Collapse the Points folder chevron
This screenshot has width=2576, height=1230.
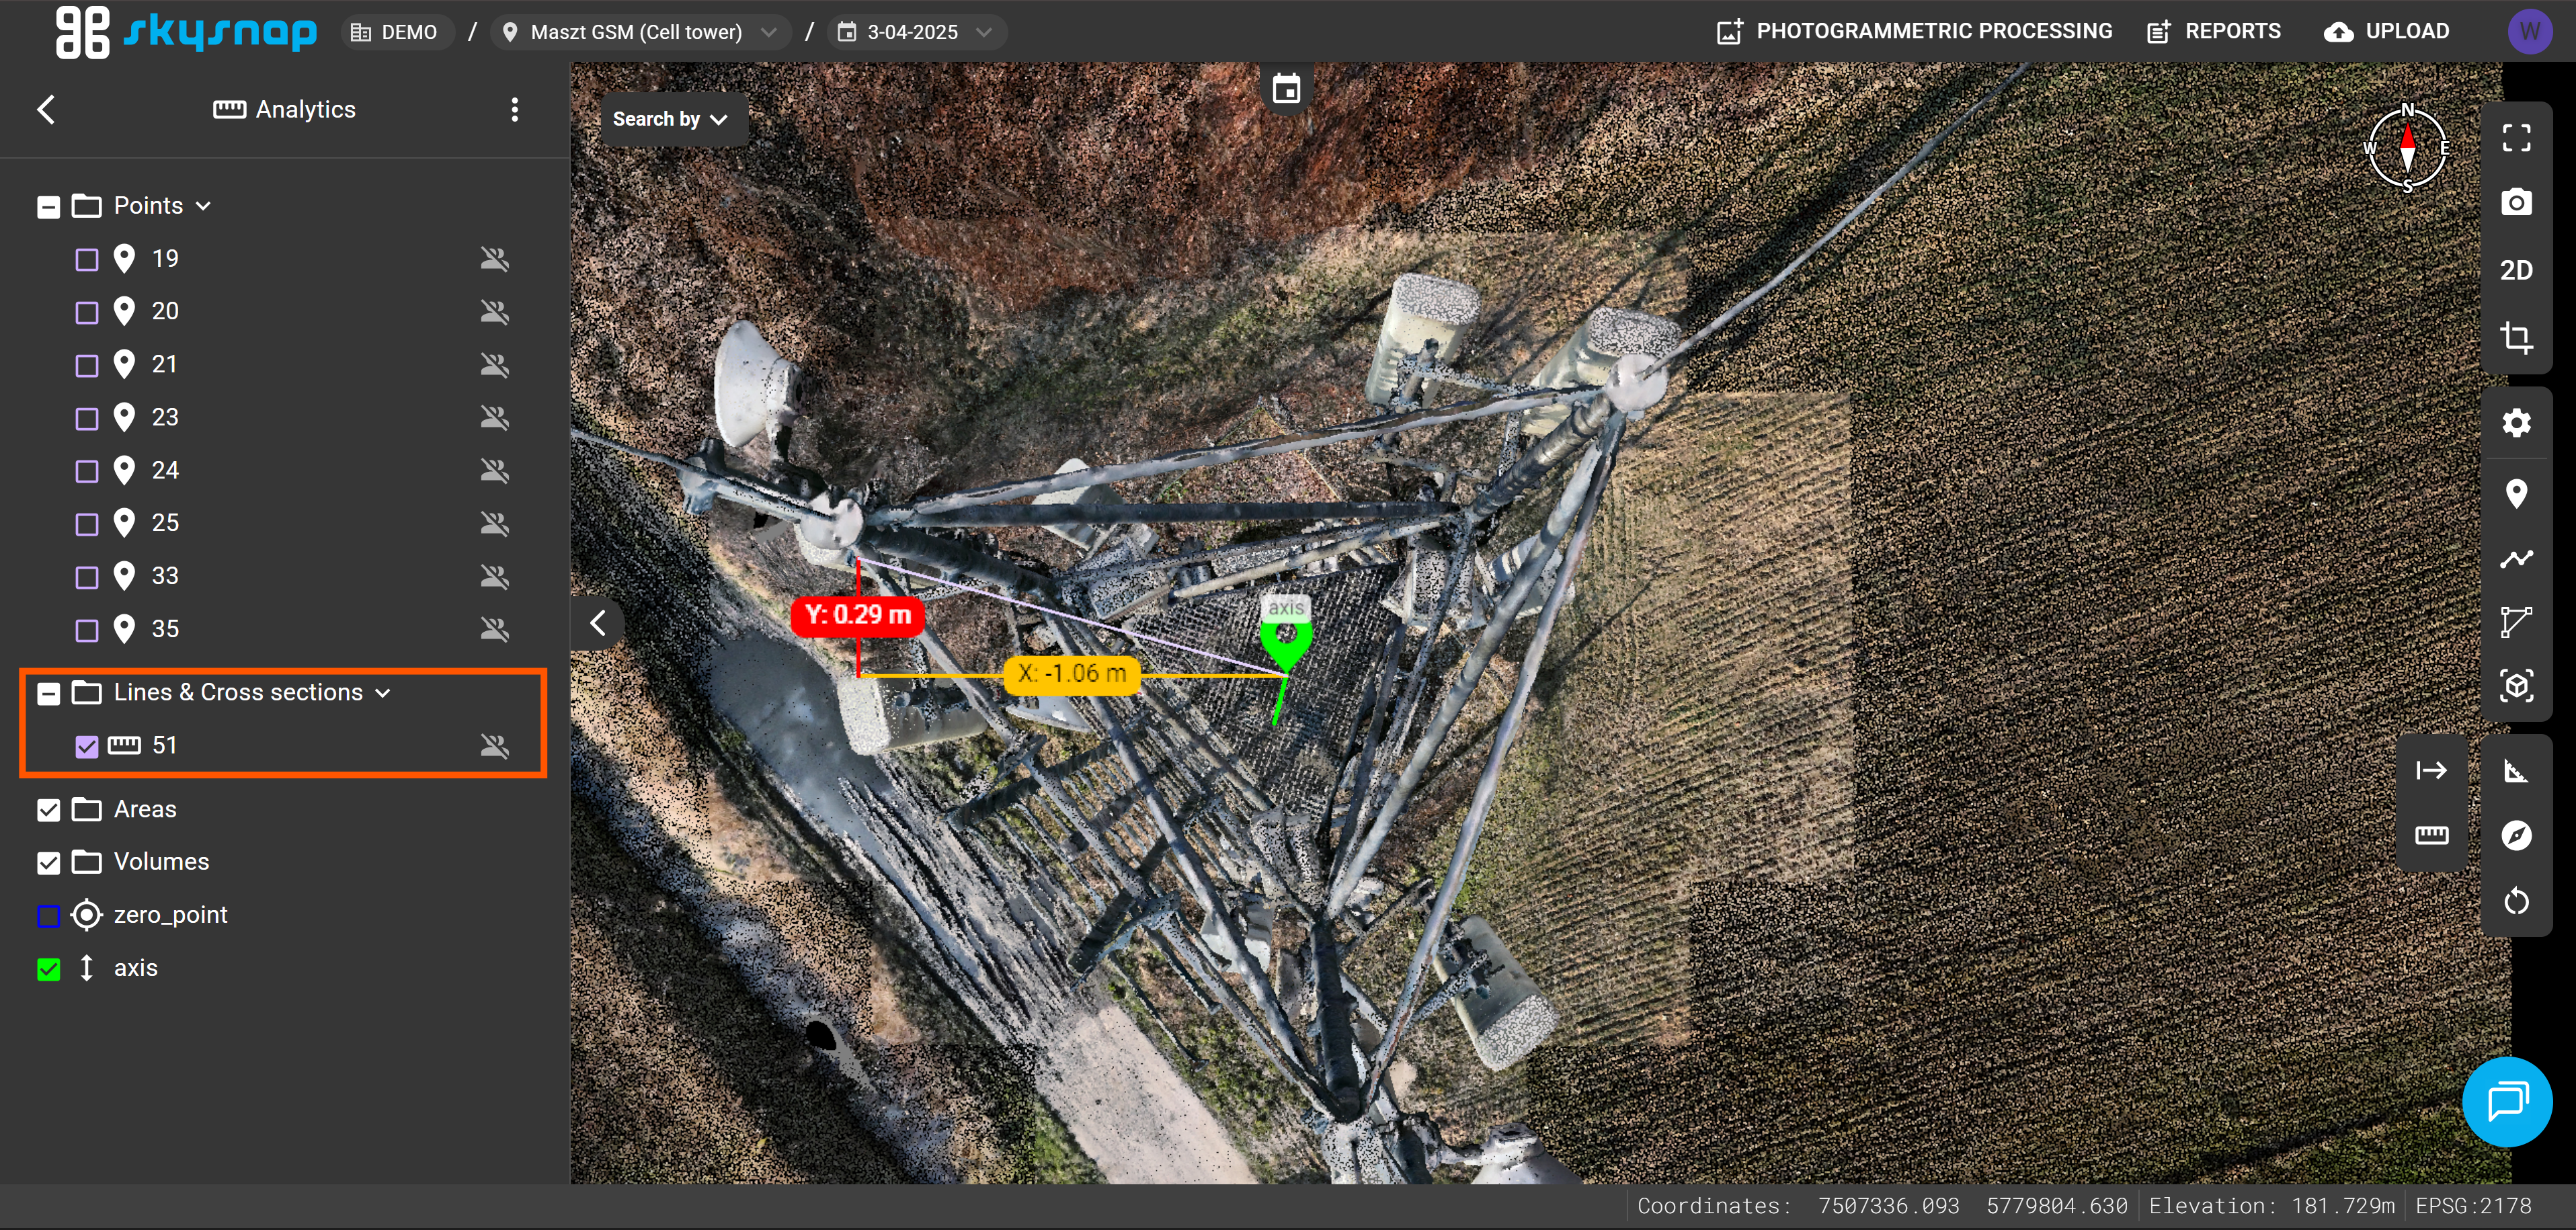click(x=203, y=206)
